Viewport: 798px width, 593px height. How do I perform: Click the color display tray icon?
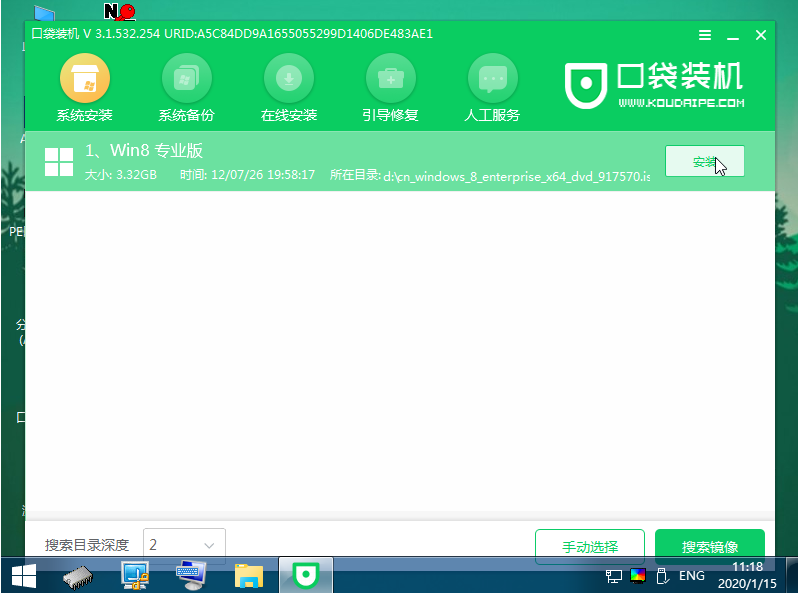click(x=638, y=576)
